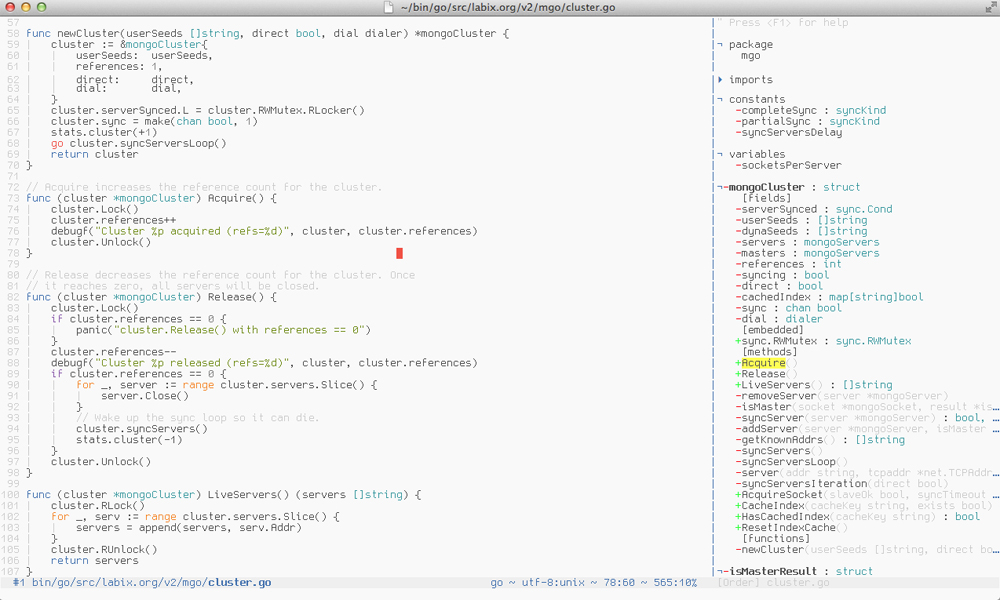Click 'stats.cluster(-1)' on line 95

(129, 440)
